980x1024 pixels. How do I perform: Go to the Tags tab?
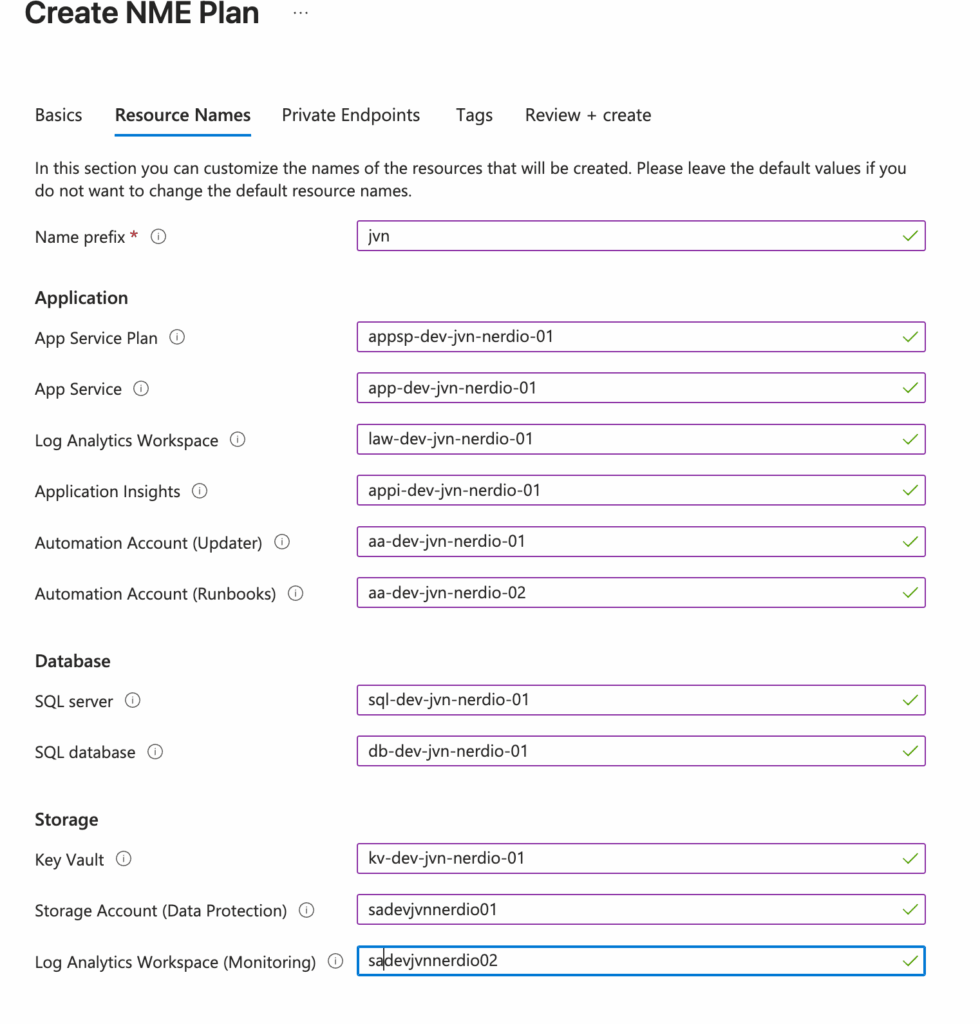(474, 115)
